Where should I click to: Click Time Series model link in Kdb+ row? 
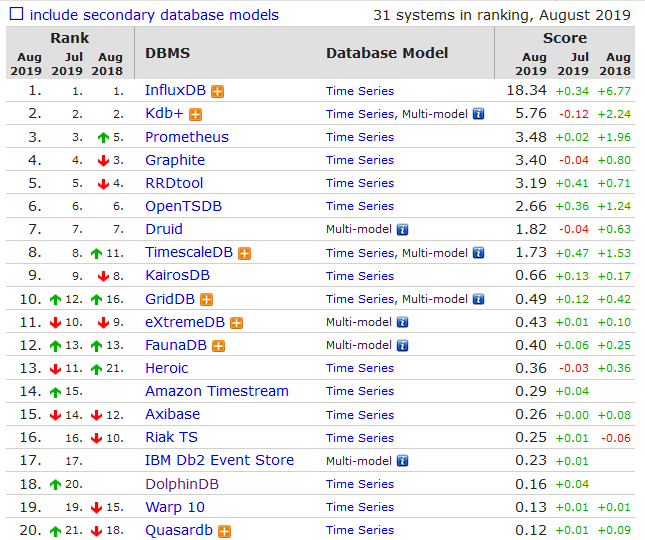(x=360, y=114)
